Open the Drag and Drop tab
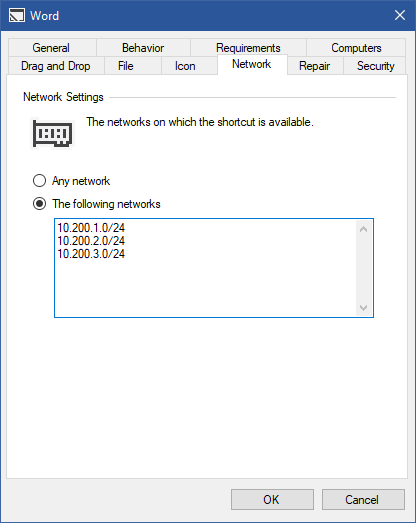416x523 pixels. [x=56, y=66]
